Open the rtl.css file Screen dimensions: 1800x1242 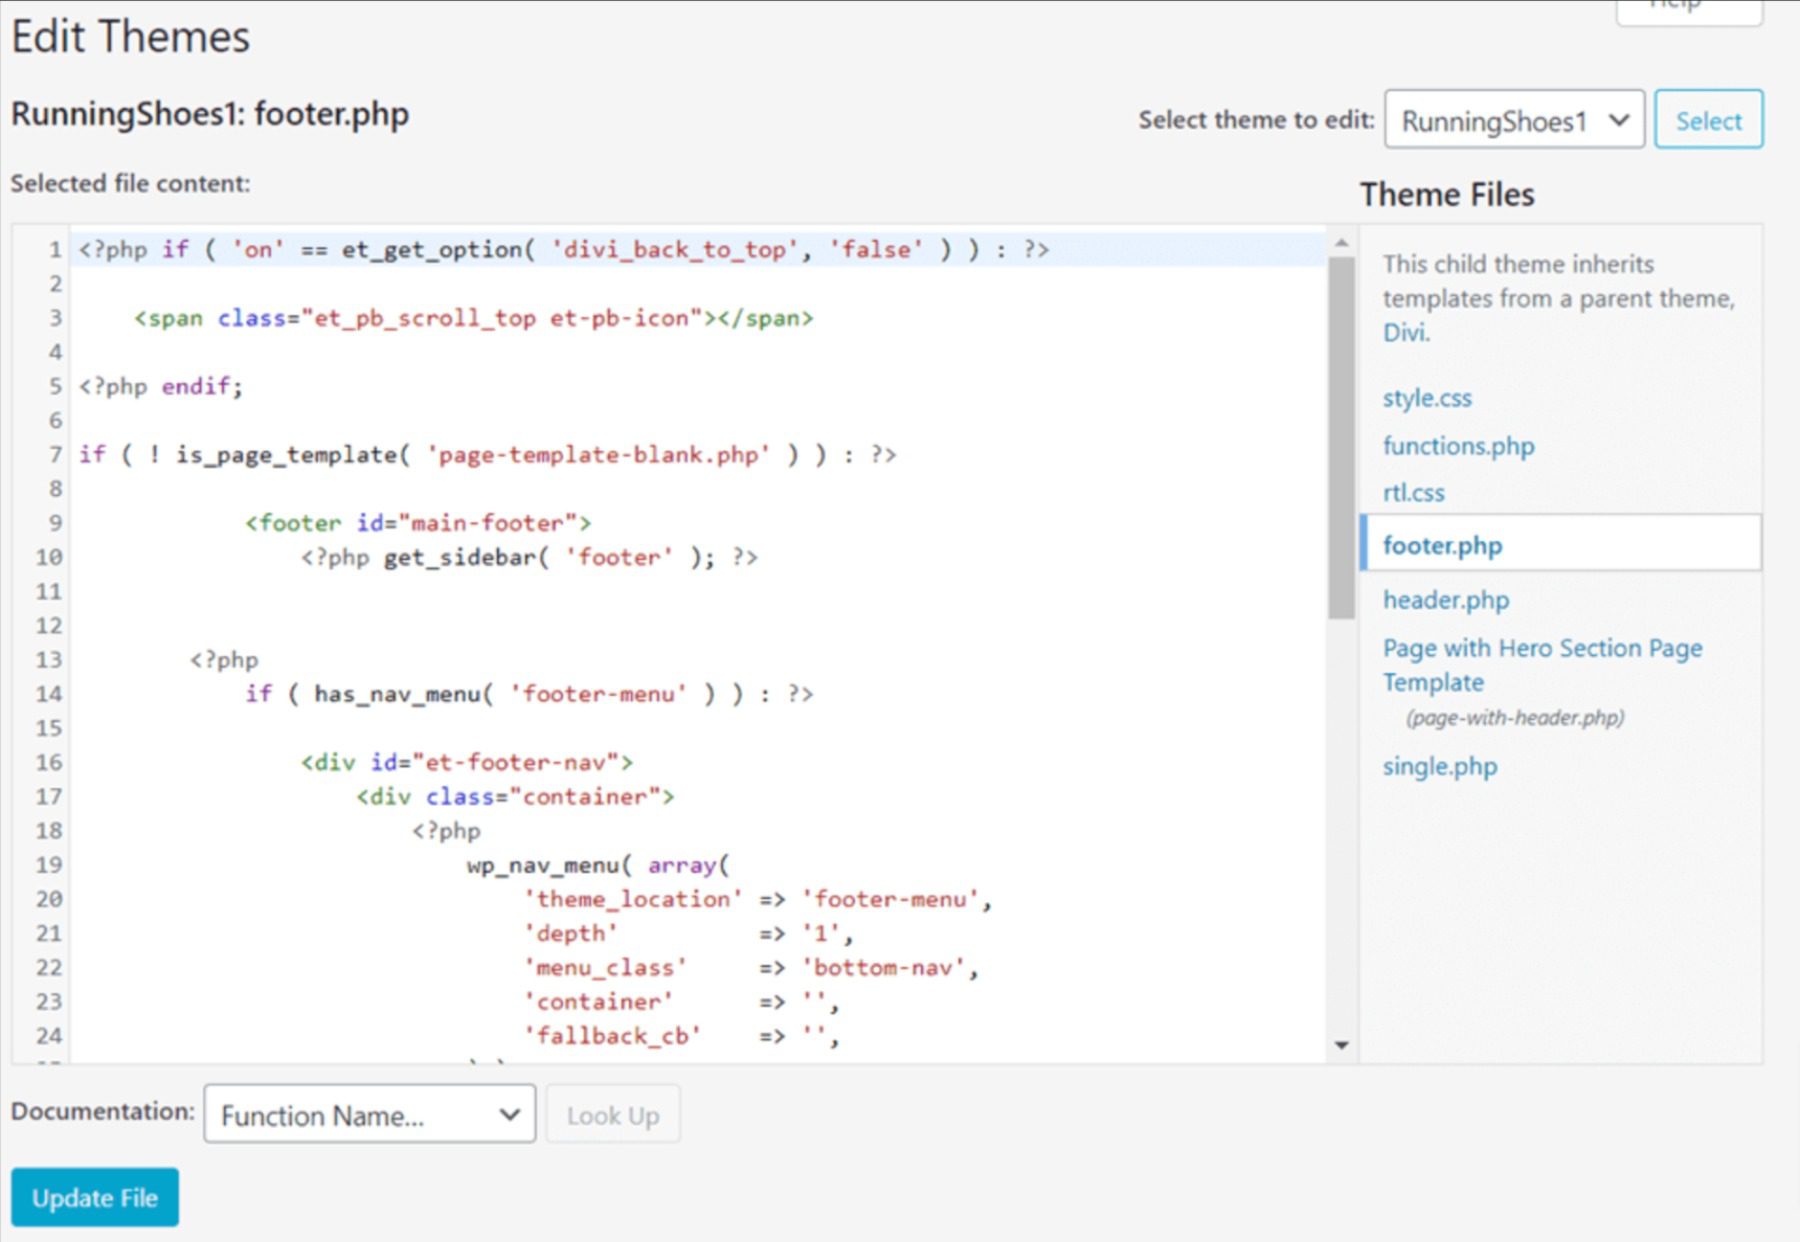tap(1412, 492)
